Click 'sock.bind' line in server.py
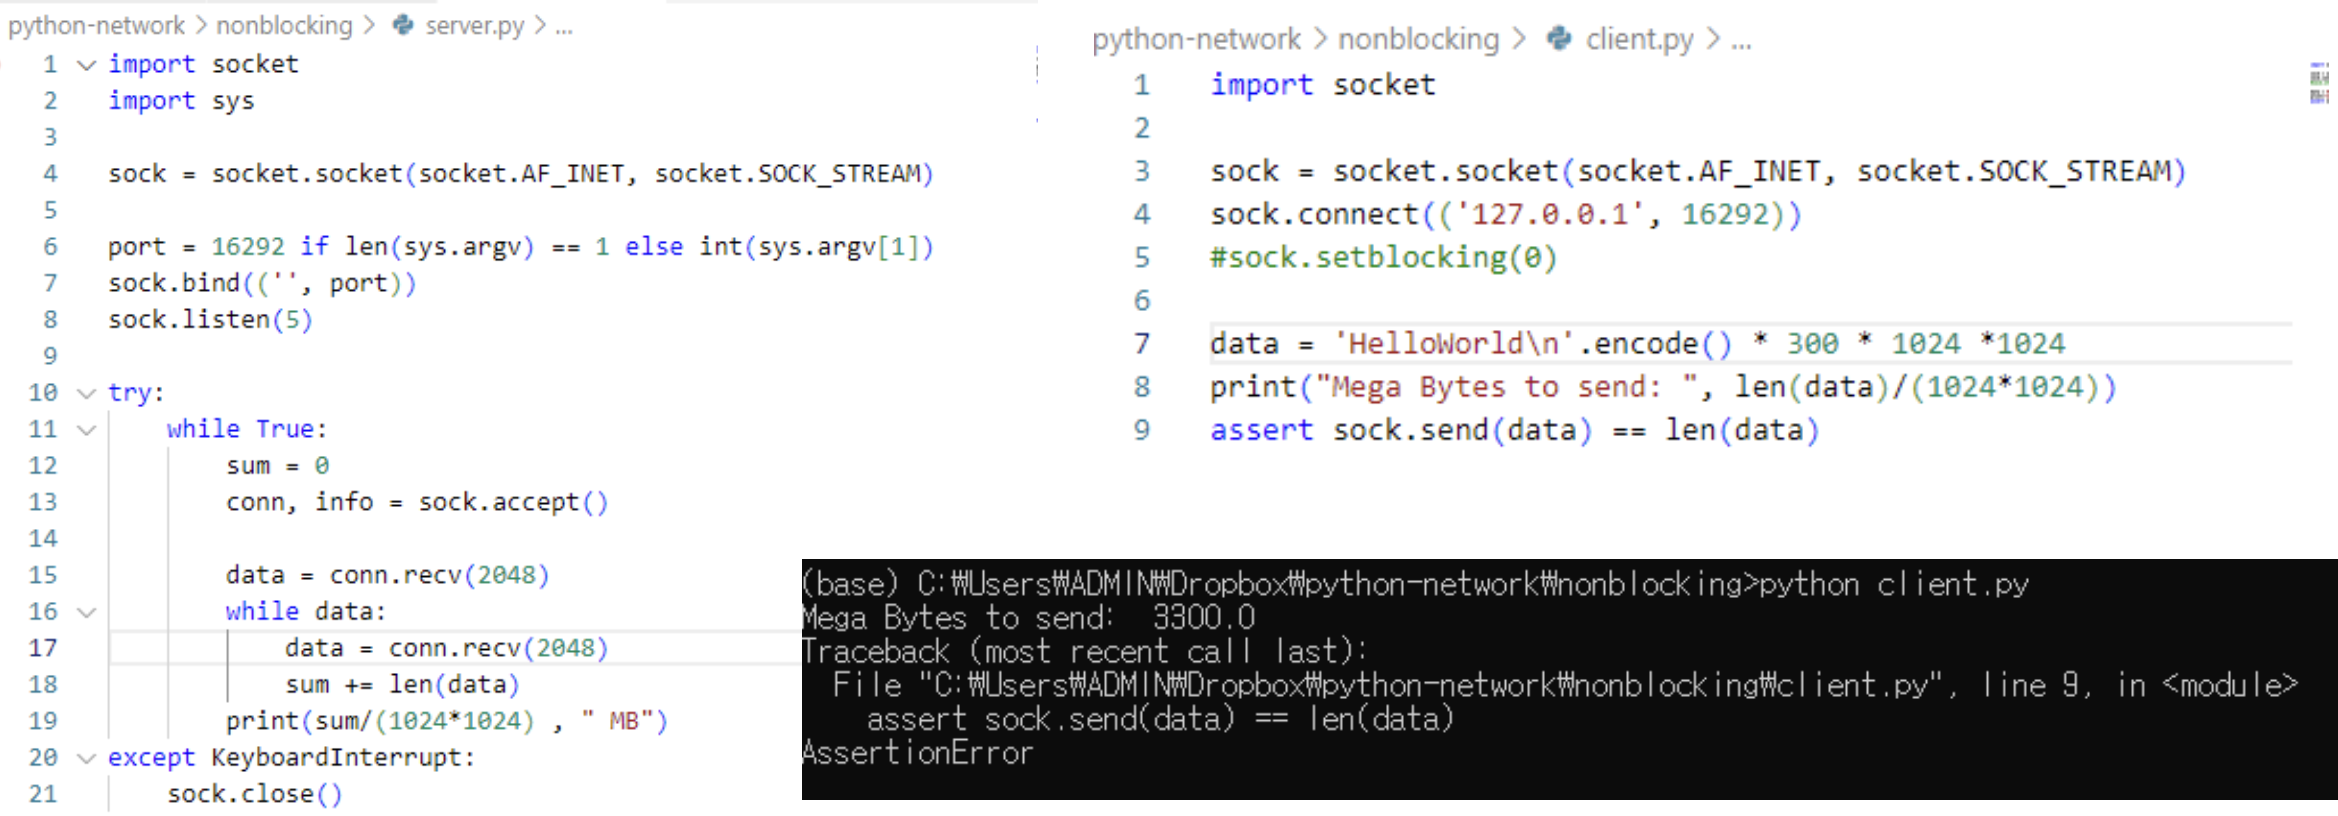 point(261,284)
